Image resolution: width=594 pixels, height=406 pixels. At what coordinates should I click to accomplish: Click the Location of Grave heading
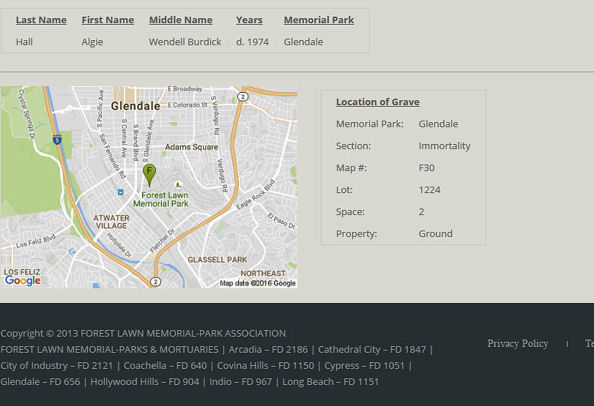coord(378,102)
